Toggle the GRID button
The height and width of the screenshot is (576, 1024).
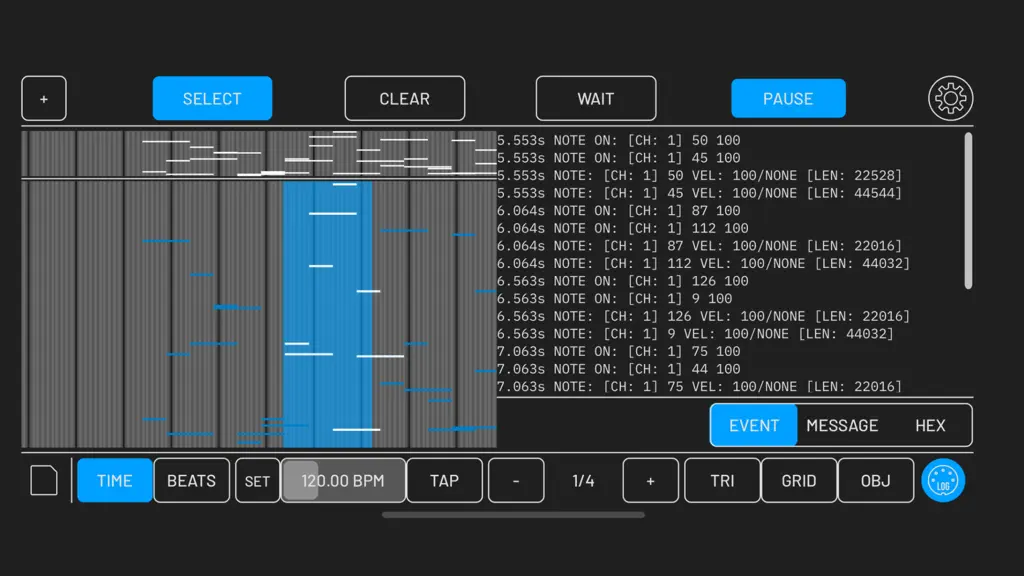coord(799,481)
